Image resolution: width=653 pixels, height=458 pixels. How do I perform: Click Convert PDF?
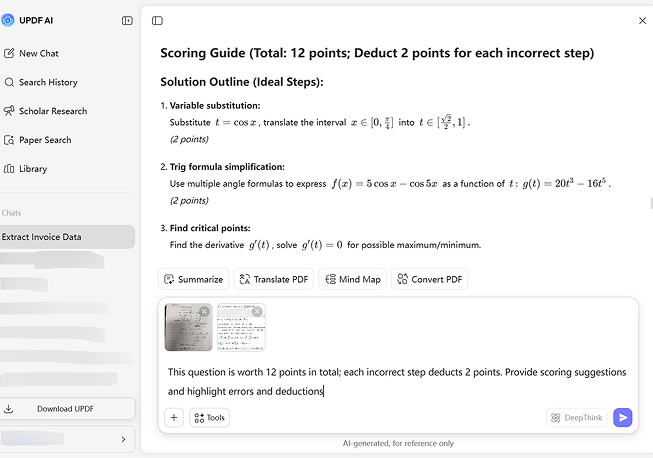tap(429, 279)
